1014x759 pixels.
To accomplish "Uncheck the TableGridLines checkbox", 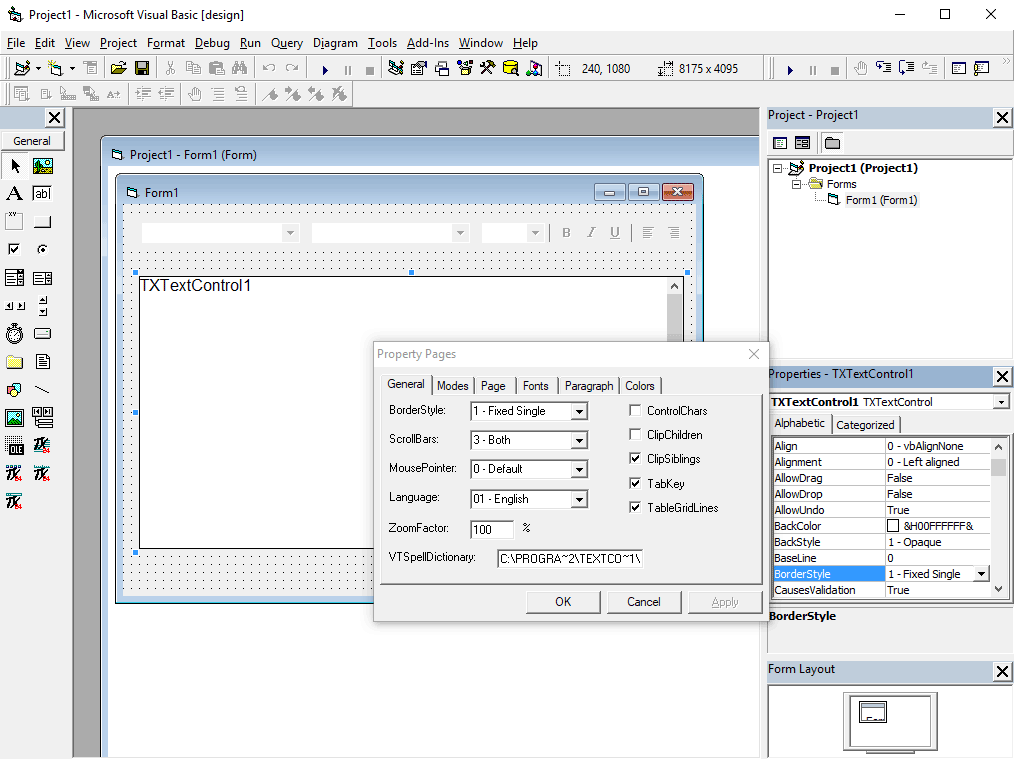I will [635, 508].
